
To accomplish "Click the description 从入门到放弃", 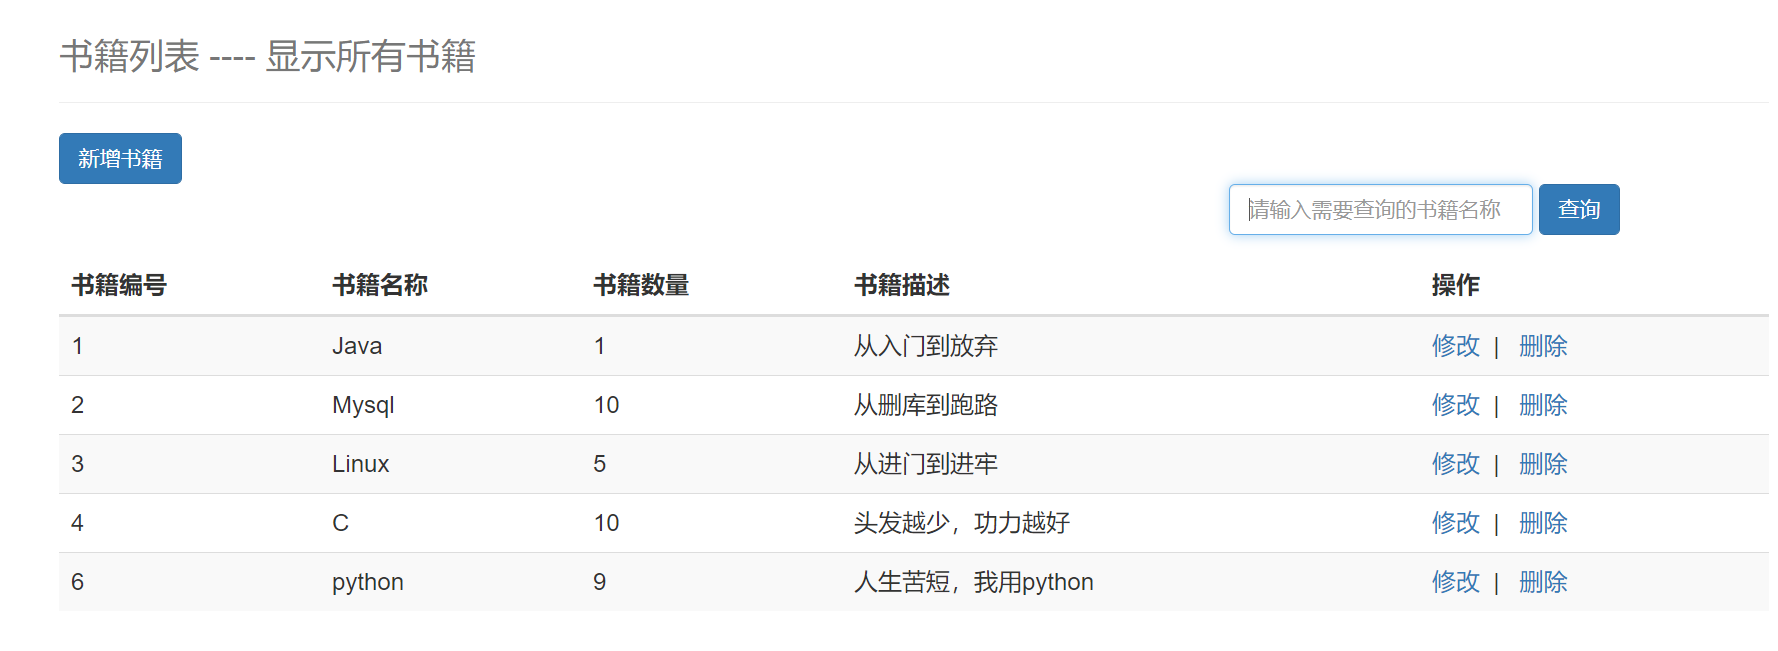I will click(926, 346).
